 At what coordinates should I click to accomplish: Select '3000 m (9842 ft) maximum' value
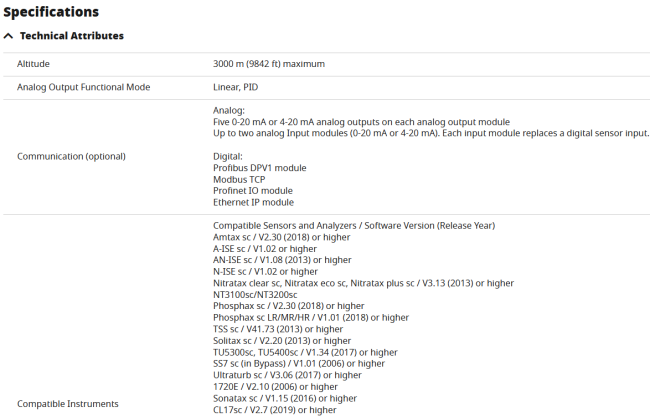269,64
